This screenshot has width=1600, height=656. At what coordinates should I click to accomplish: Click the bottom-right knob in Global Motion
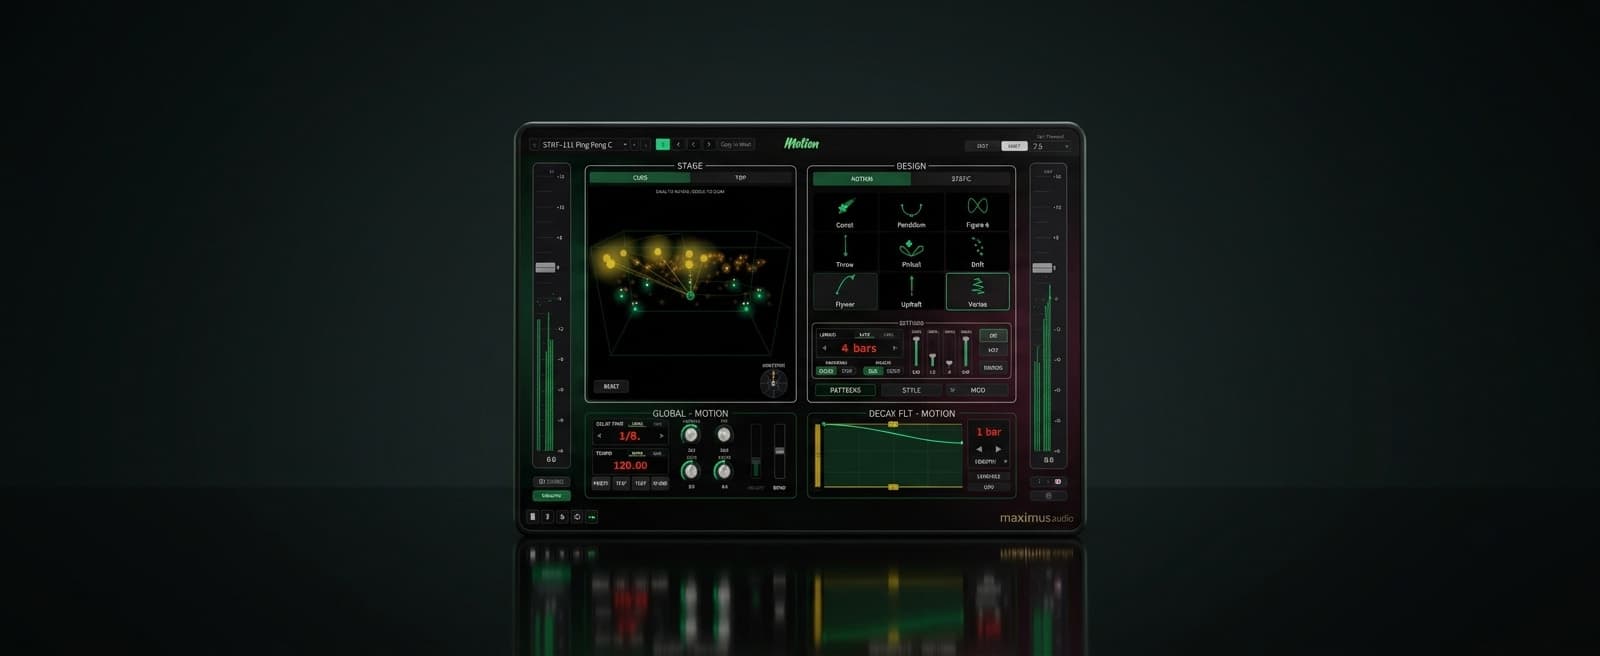tap(723, 471)
